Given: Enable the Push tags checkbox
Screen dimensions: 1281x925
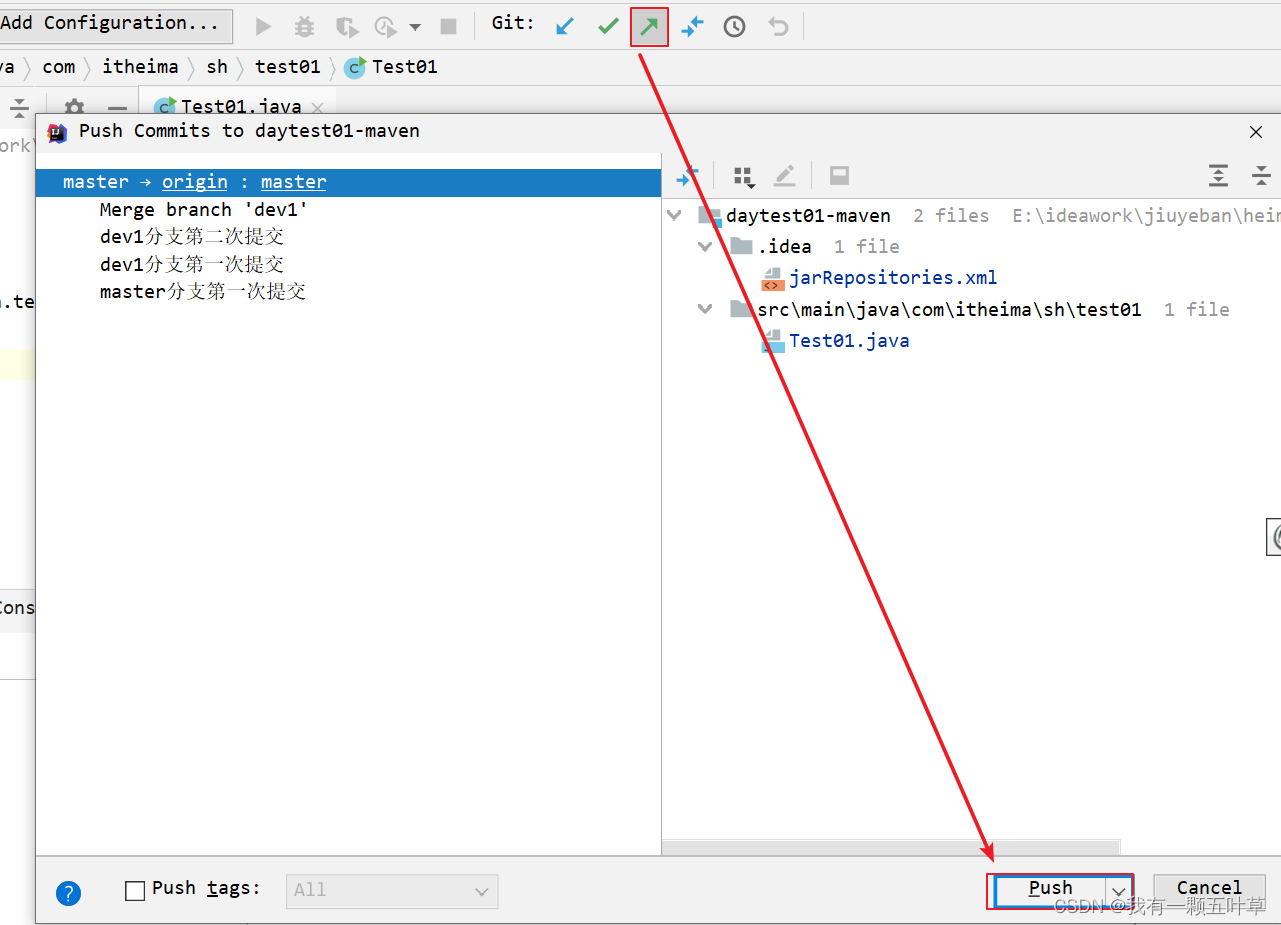Looking at the screenshot, I should [x=135, y=890].
